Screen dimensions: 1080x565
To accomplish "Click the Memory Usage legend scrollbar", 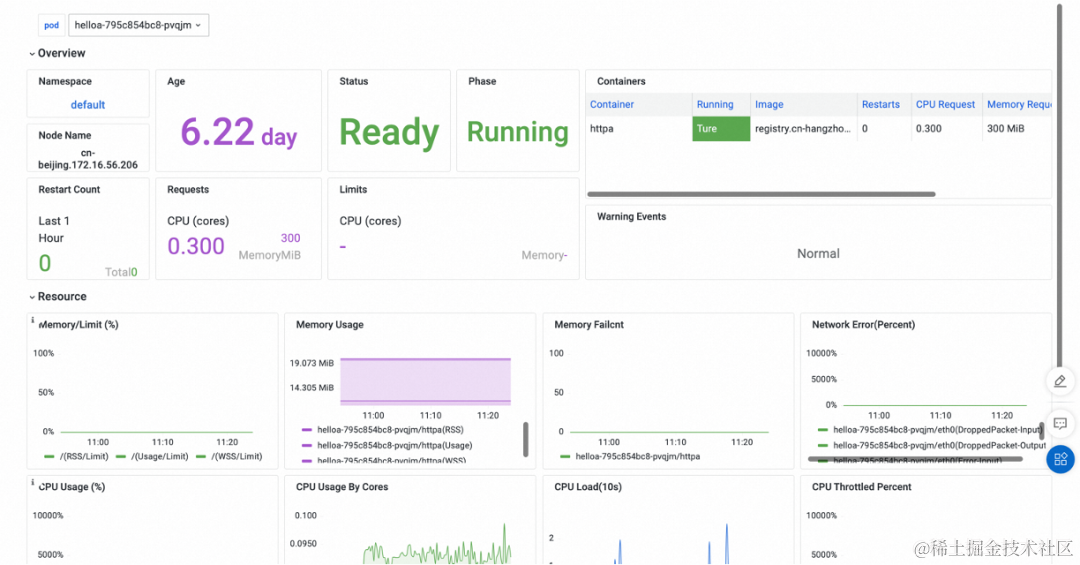I will pyautogui.click(x=526, y=440).
